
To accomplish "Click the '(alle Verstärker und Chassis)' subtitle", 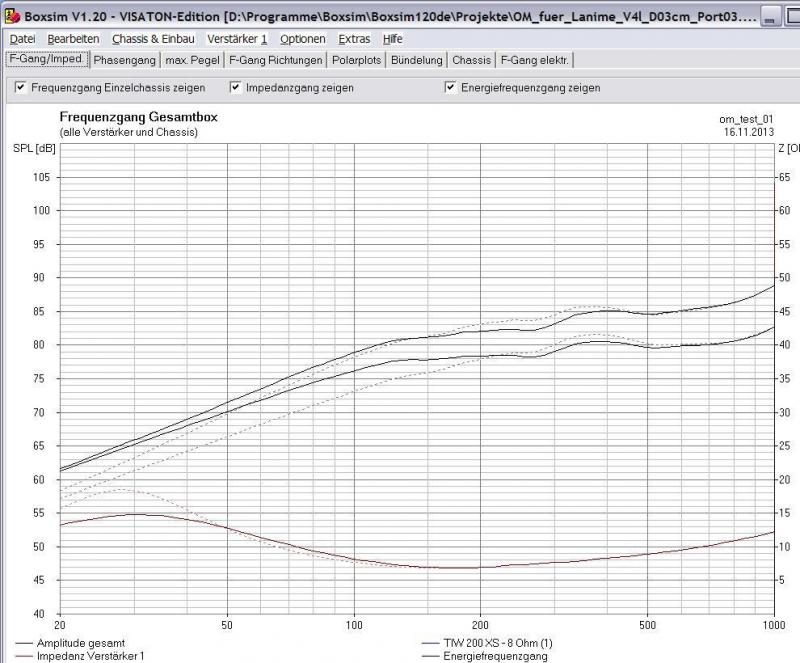I will (x=128, y=132).
